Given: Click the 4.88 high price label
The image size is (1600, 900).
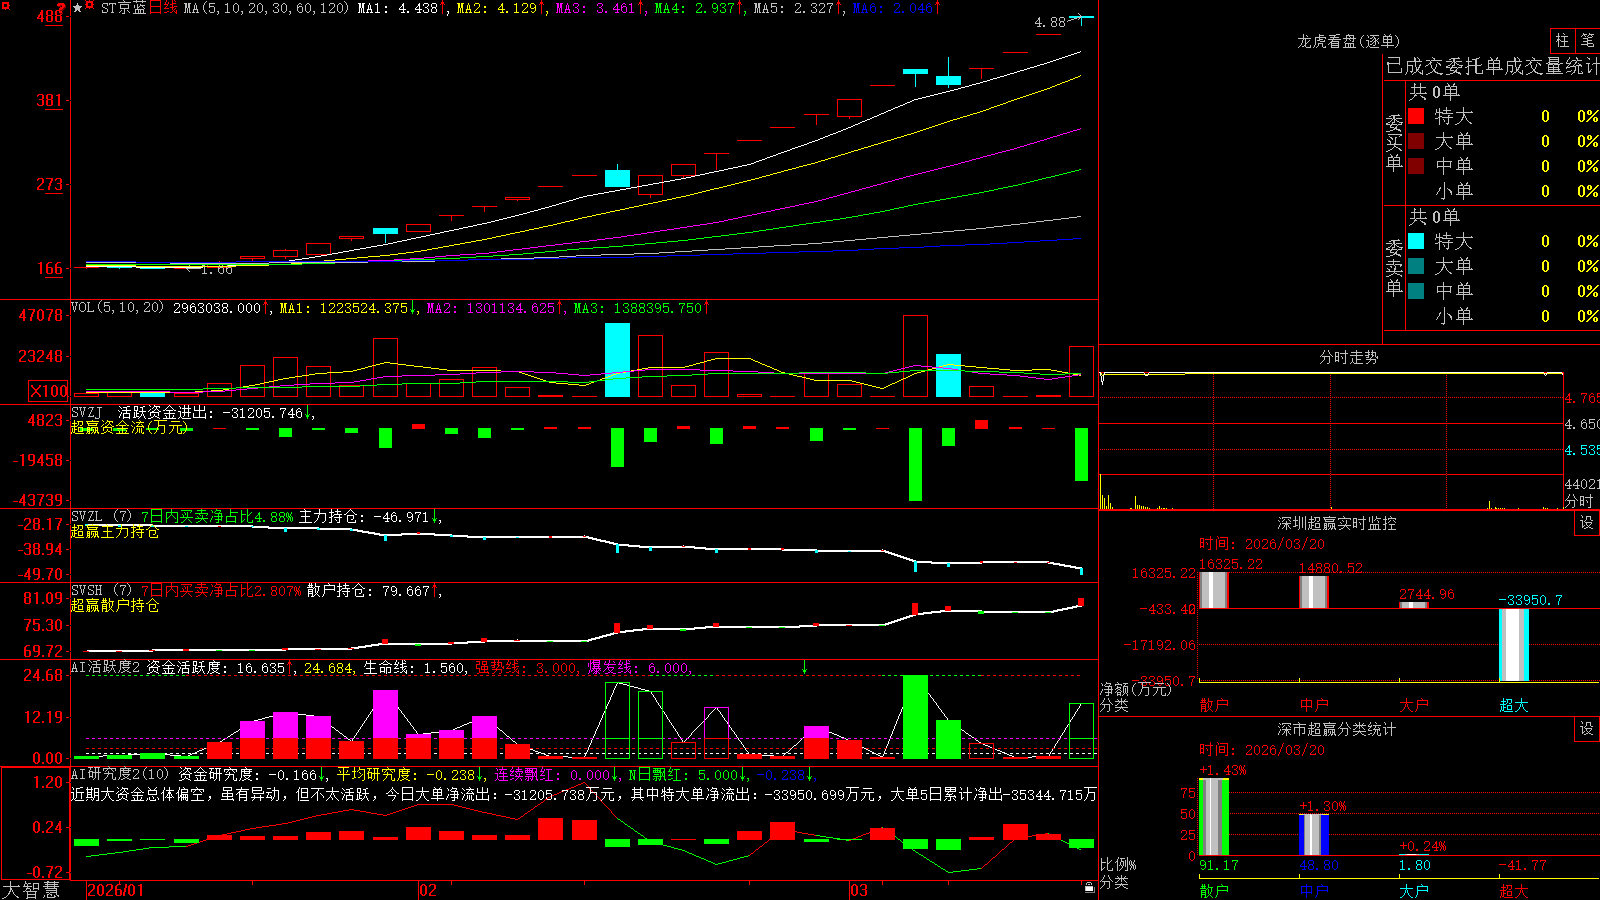Looking at the screenshot, I should coord(1050,22).
